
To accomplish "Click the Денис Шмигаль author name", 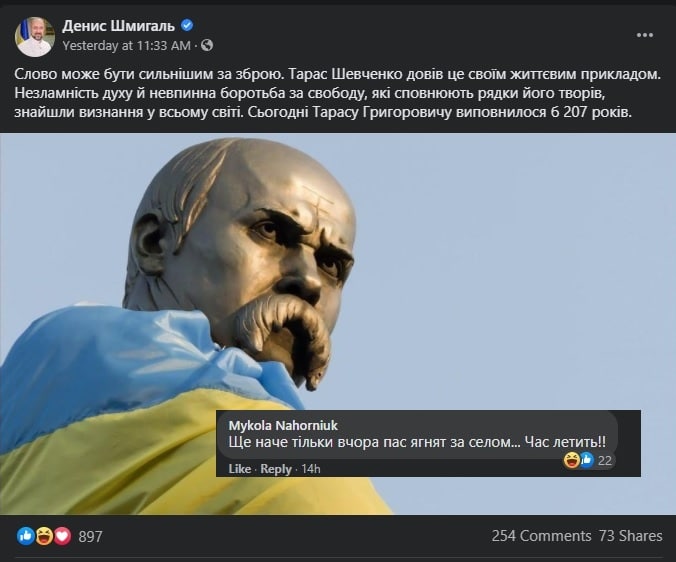I will pyautogui.click(x=118, y=26).
